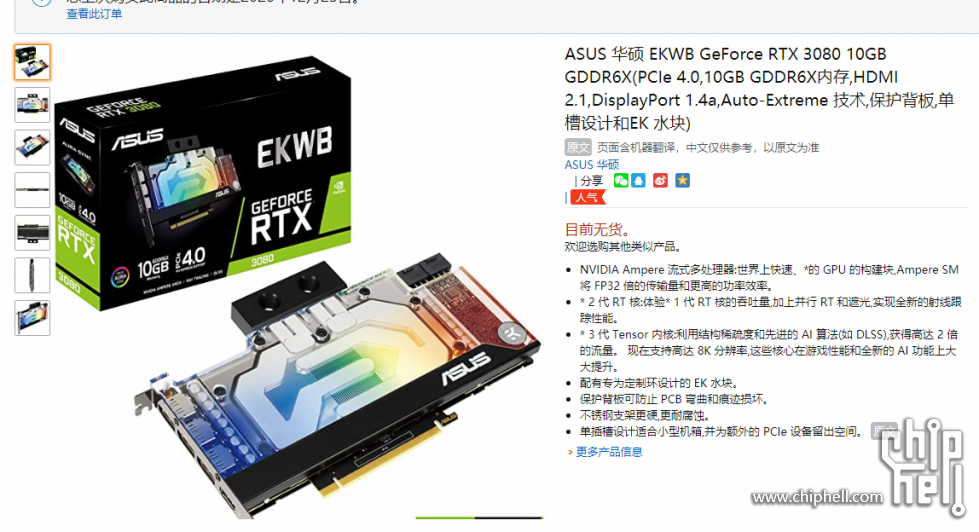Select the third angled card thumbnail
This screenshot has width=979, height=532.
point(32,147)
